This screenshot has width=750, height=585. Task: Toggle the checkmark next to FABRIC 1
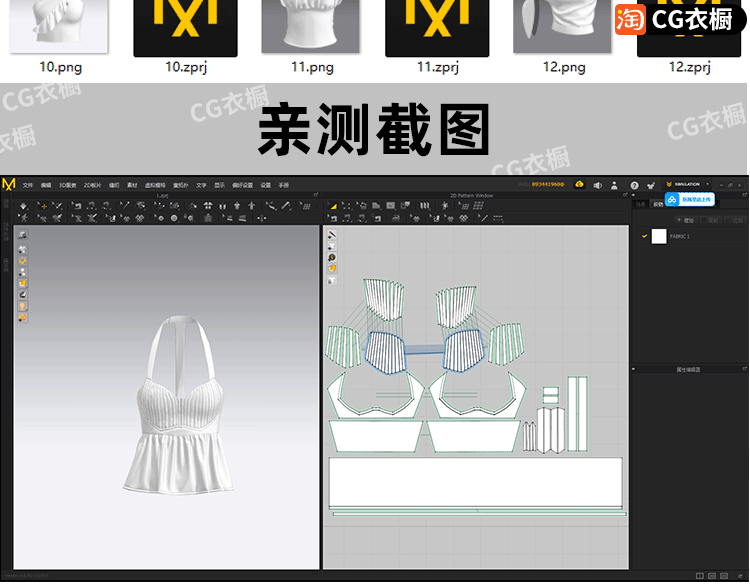coord(644,236)
